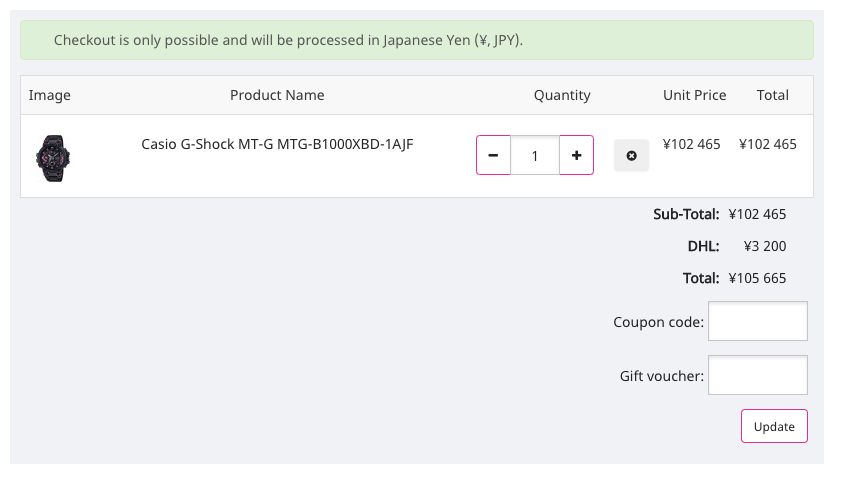This screenshot has height=477, width=841.
Task: Remove the Casio G-Shock from cart
Action: point(631,155)
